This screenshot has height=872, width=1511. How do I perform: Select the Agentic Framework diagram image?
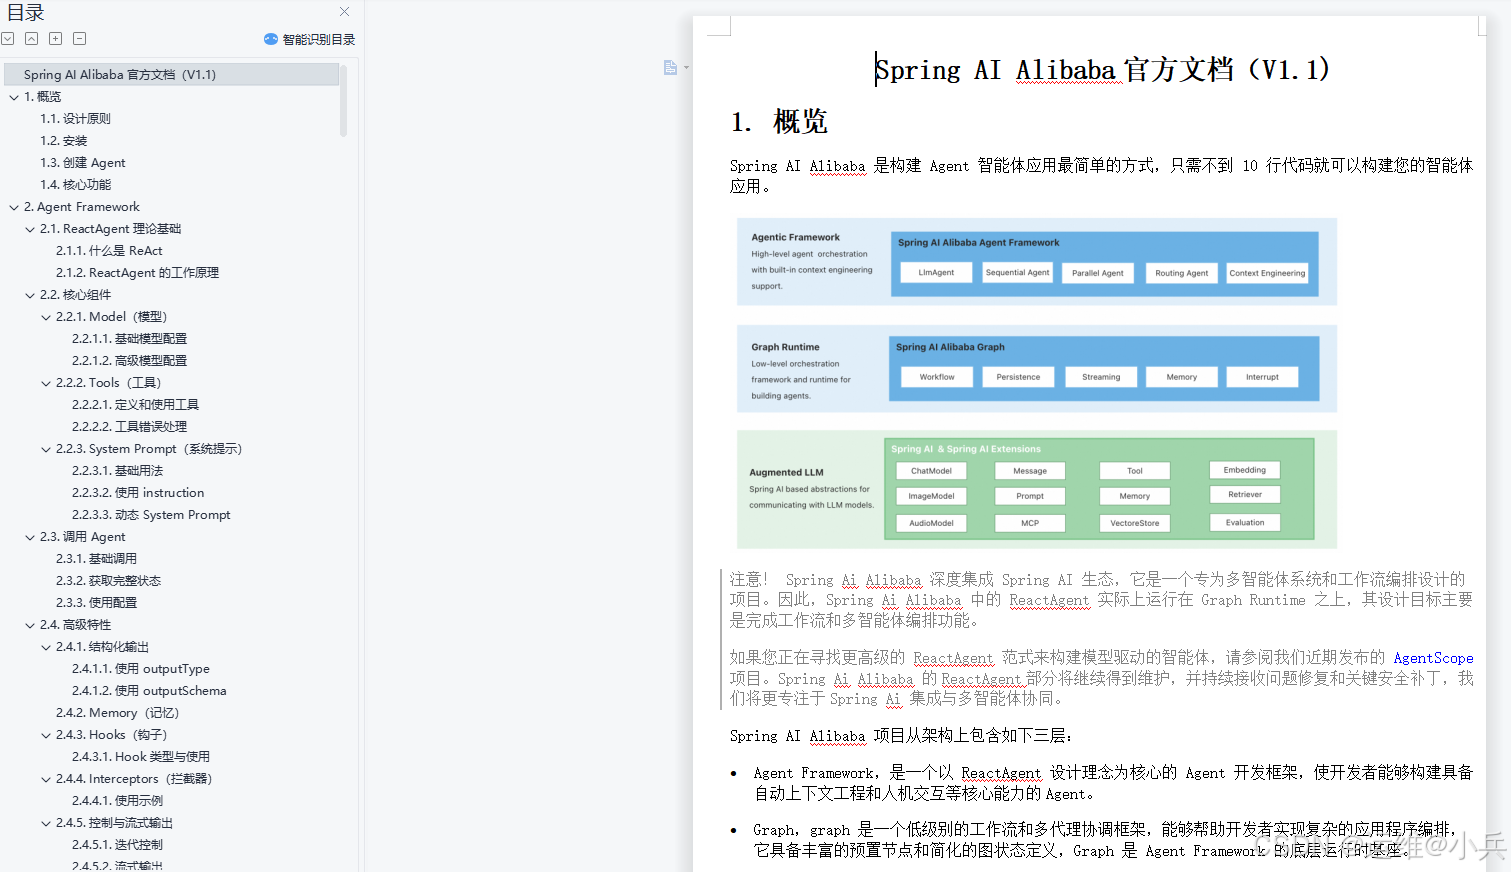pyautogui.click(x=1037, y=262)
